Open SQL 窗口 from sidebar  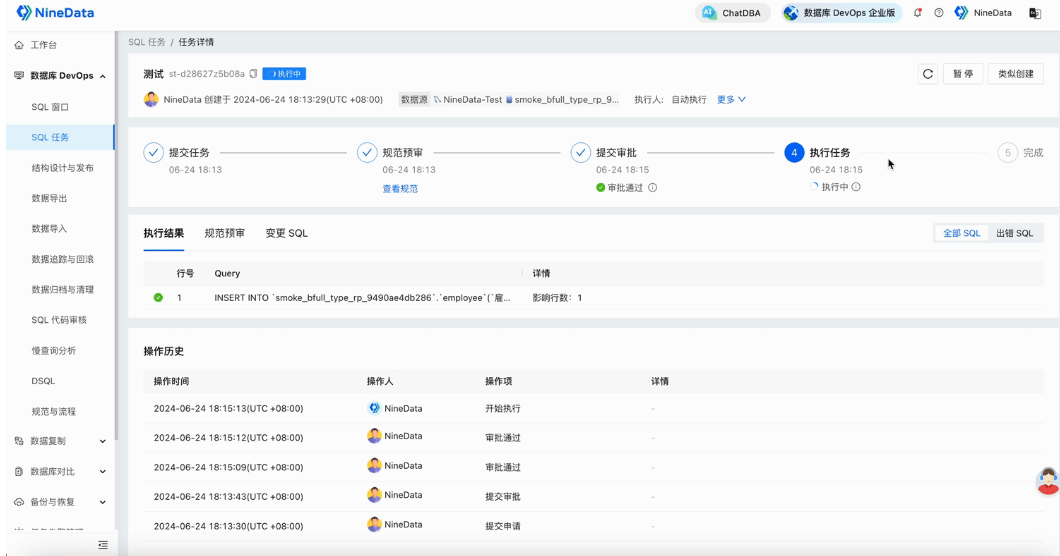click(x=50, y=107)
